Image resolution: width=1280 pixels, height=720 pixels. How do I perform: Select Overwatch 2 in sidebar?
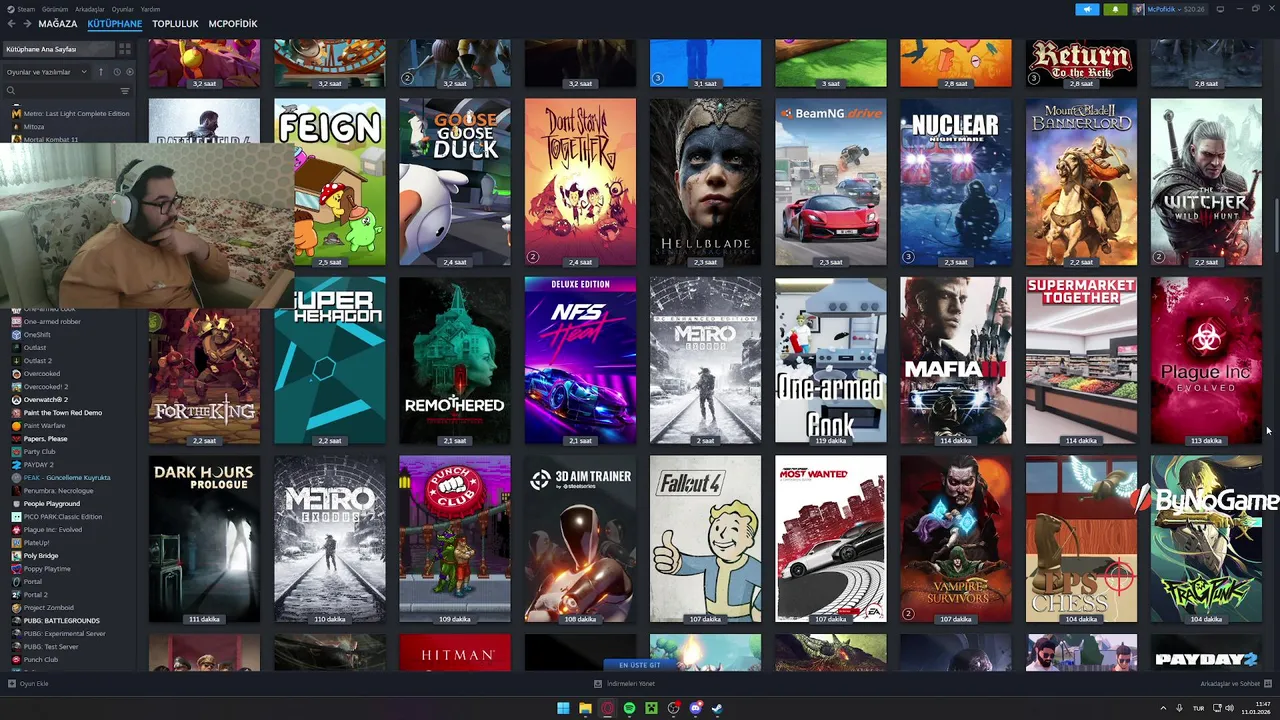click(46, 400)
